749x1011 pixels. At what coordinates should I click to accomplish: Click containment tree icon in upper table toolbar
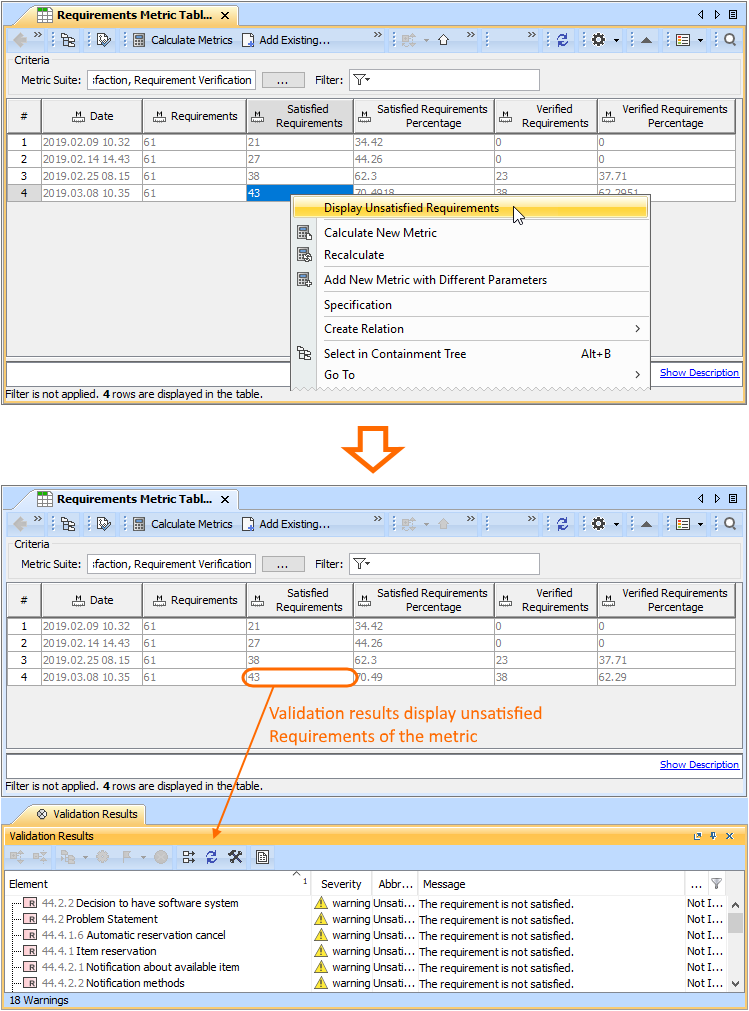point(68,40)
